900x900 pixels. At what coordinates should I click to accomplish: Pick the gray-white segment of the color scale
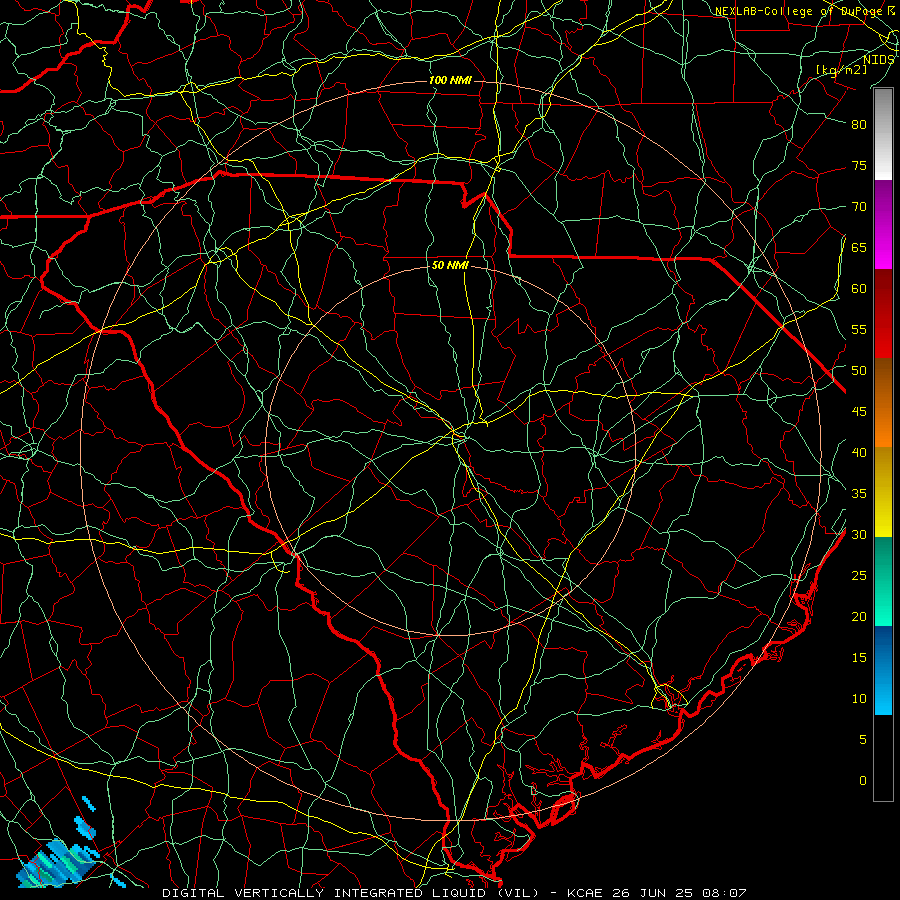[x=883, y=134]
